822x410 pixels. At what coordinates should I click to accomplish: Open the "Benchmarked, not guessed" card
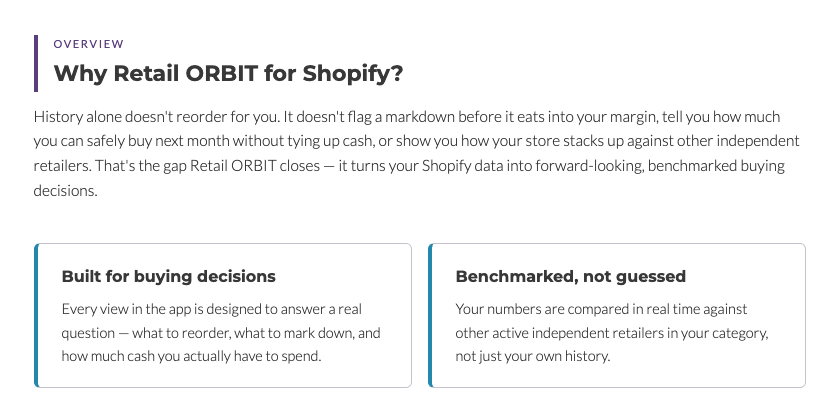point(617,315)
